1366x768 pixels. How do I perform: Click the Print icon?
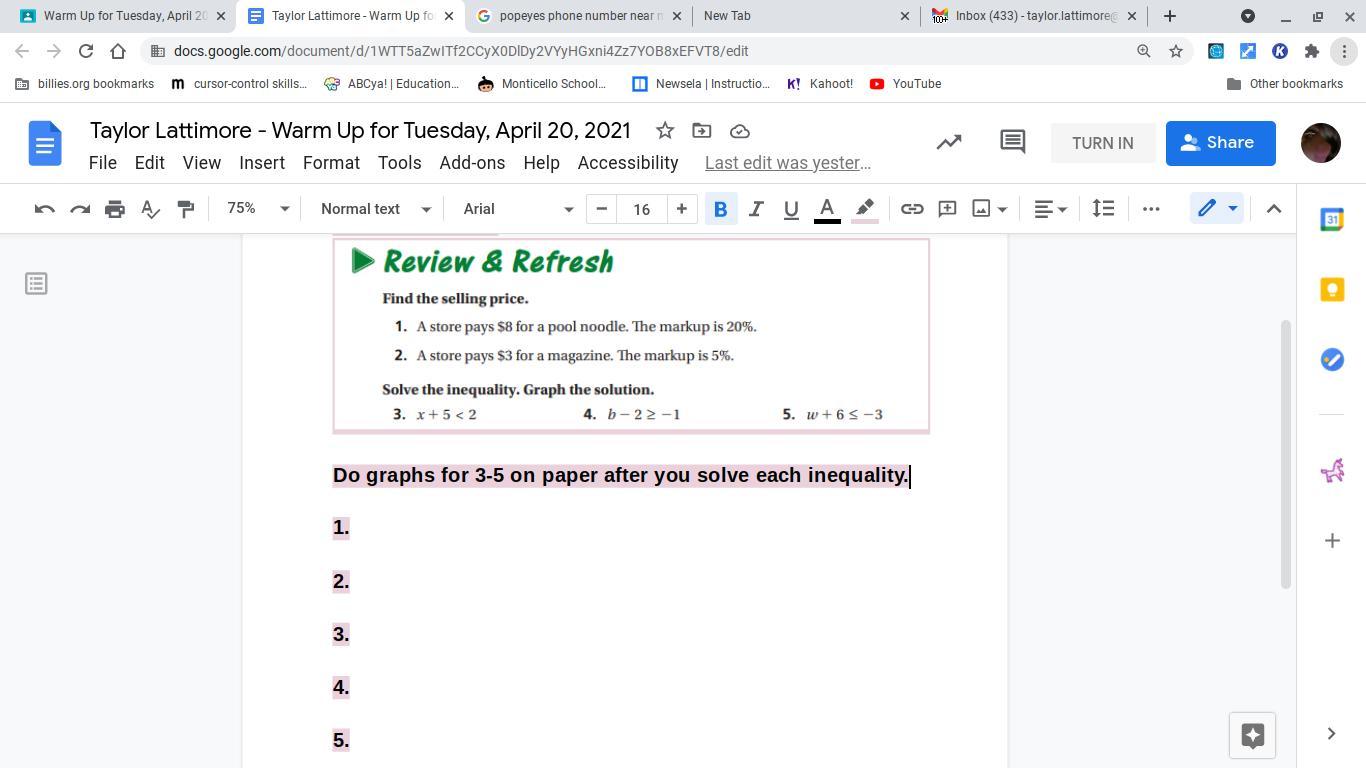tap(115, 209)
